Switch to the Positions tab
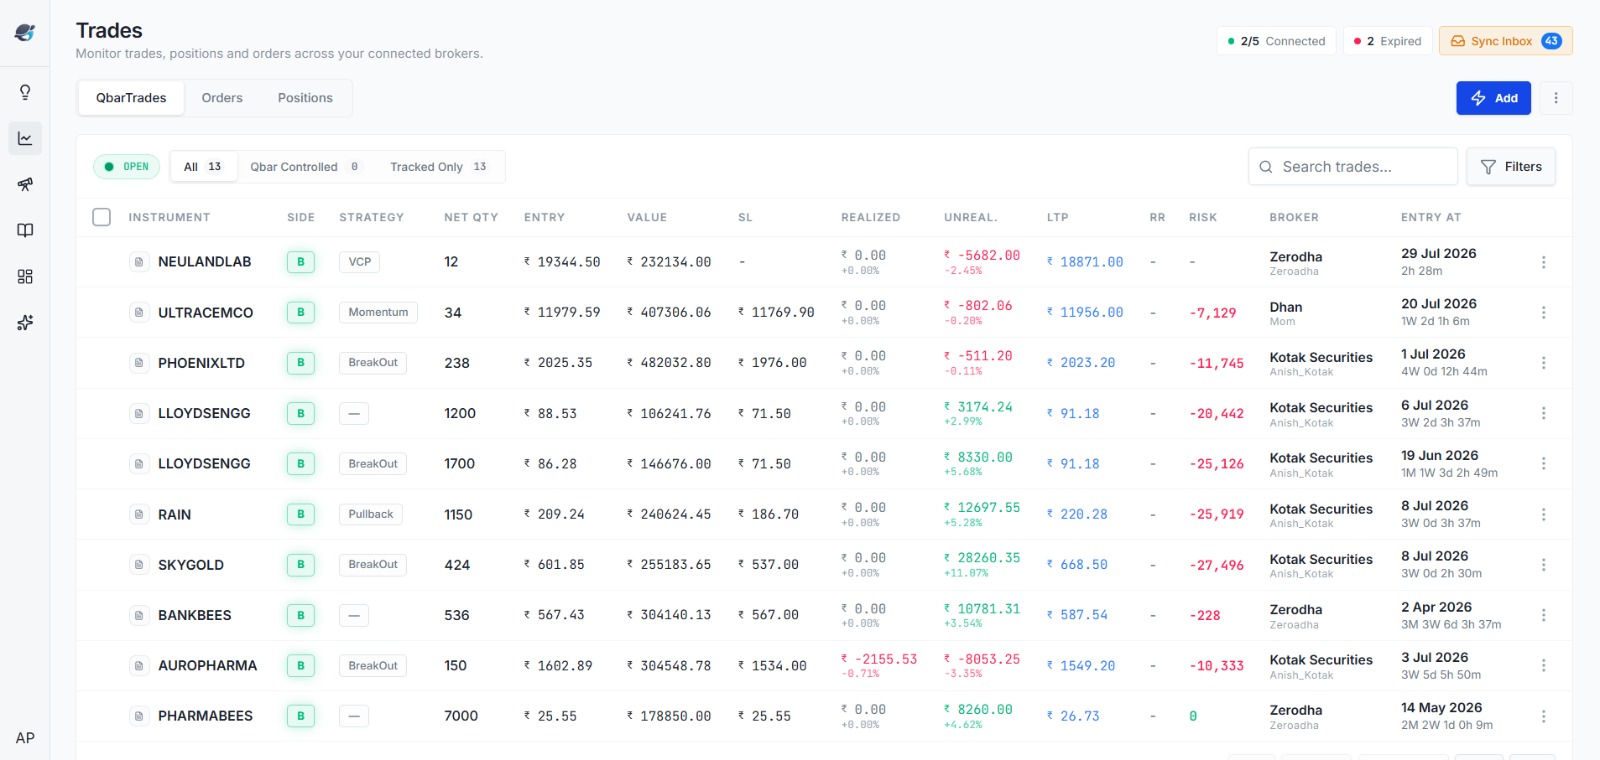 (305, 98)
